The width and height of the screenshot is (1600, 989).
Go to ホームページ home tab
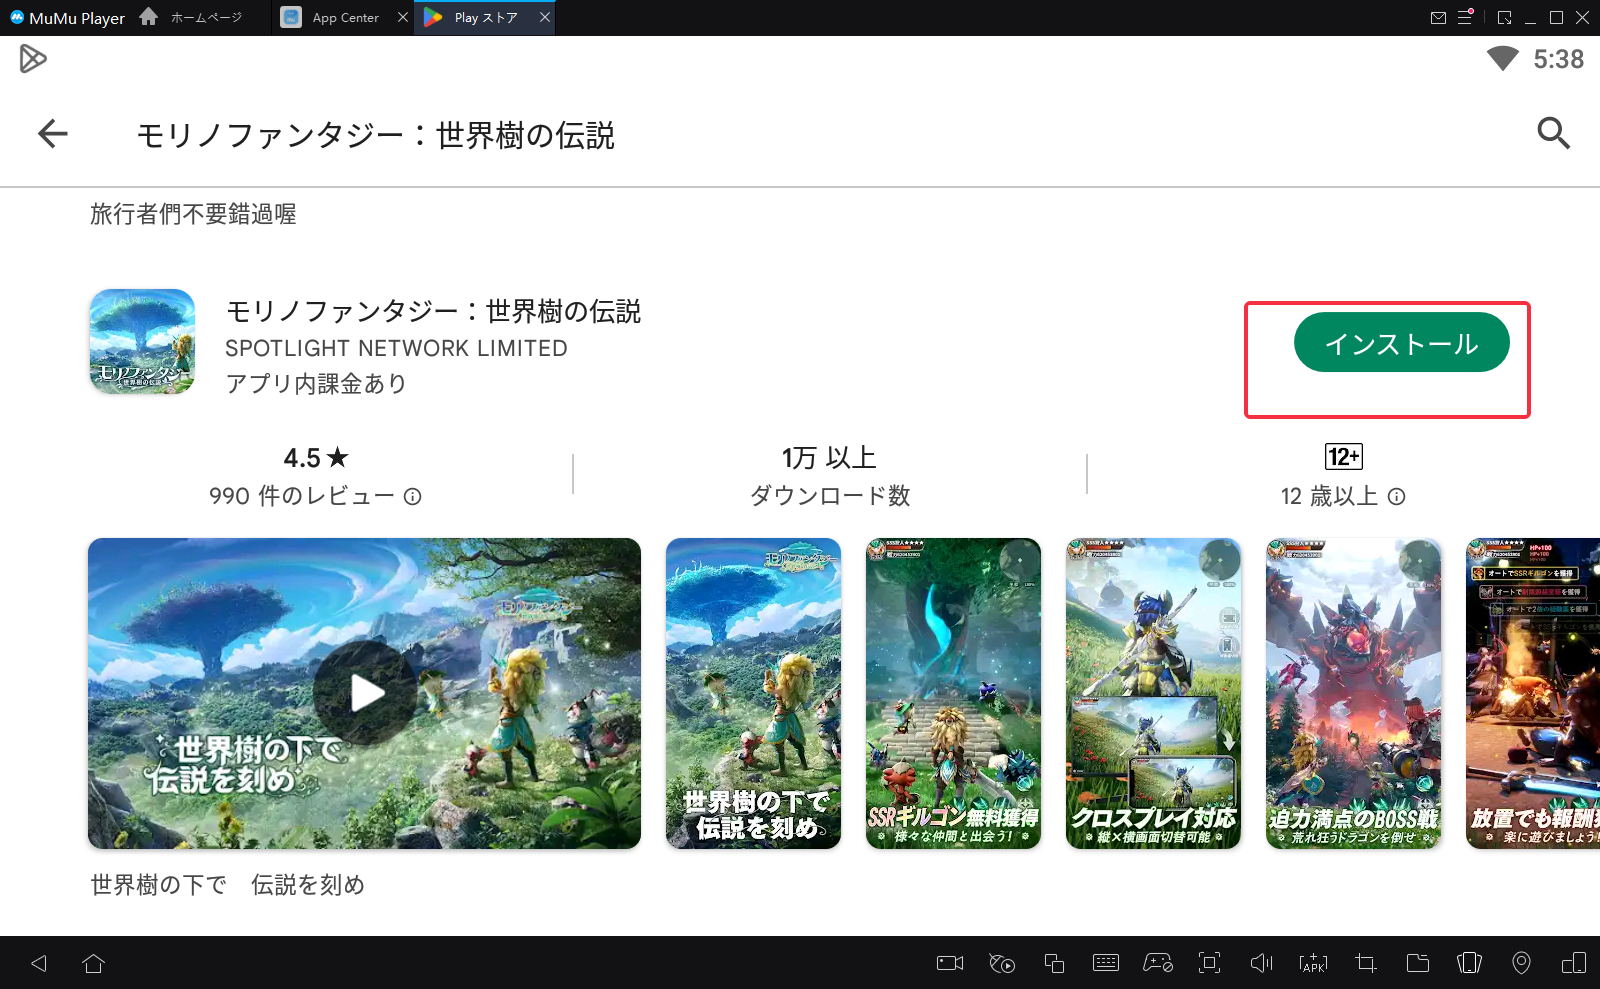coord(191,18)
